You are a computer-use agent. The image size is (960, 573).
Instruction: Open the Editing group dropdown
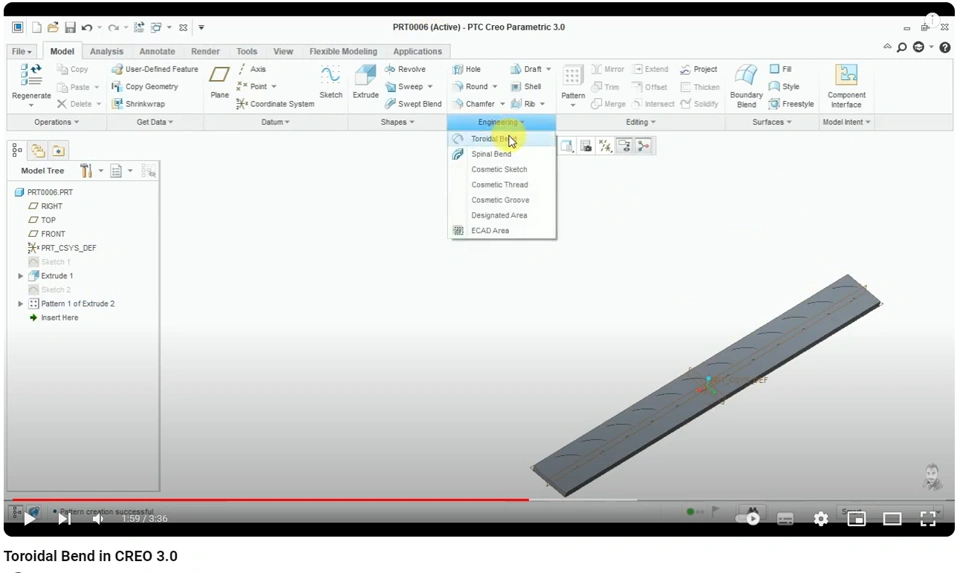(640, 122)
